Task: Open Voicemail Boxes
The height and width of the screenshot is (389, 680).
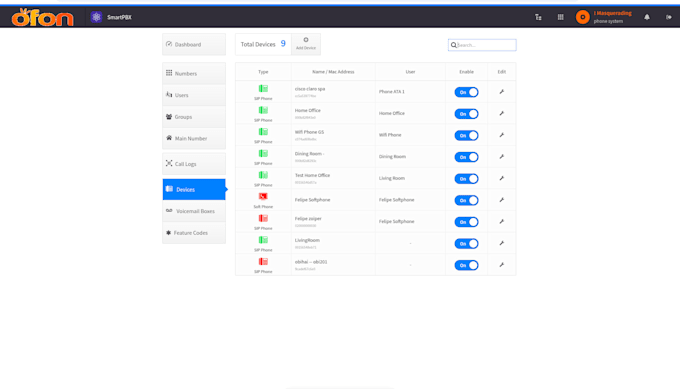Action: (194, 211)
